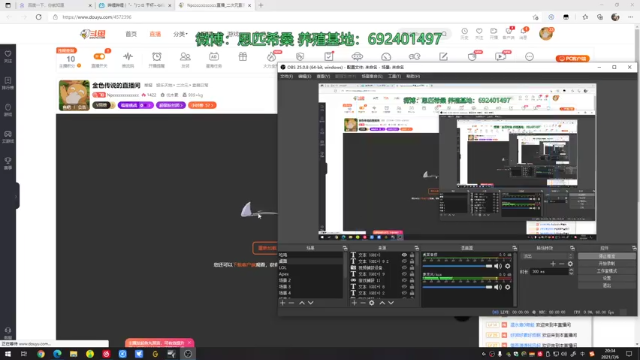
Task: Open the heart follow icon in Douyu header
Action: pos(479,31)
